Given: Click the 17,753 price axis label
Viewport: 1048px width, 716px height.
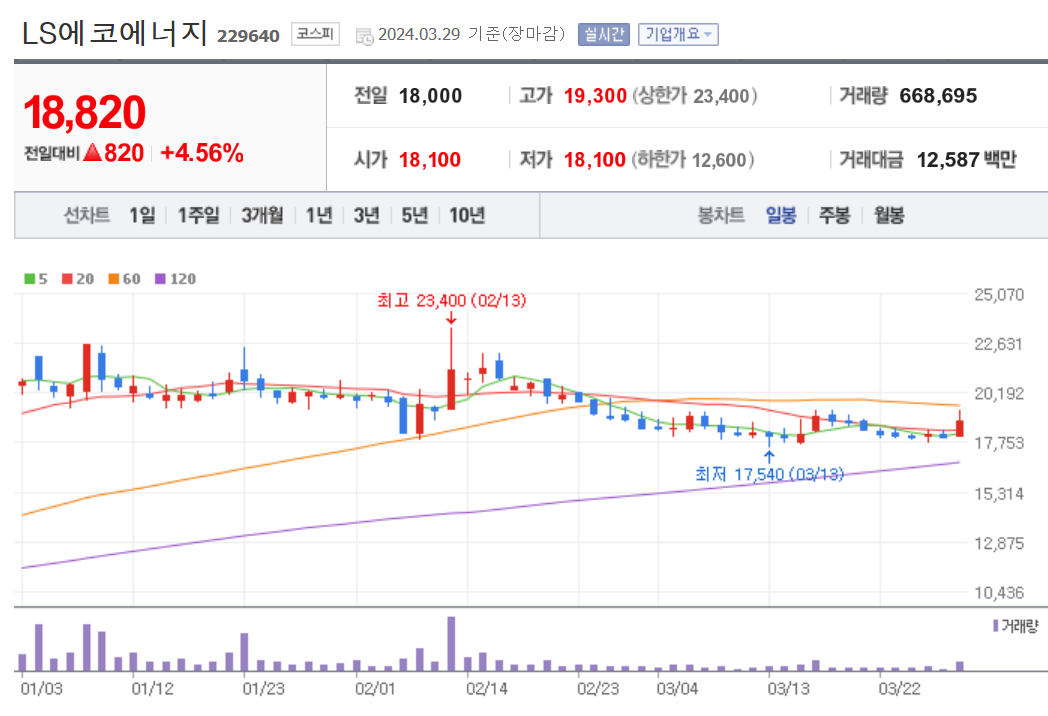Looking at the screenshot, I should (999, 443).
